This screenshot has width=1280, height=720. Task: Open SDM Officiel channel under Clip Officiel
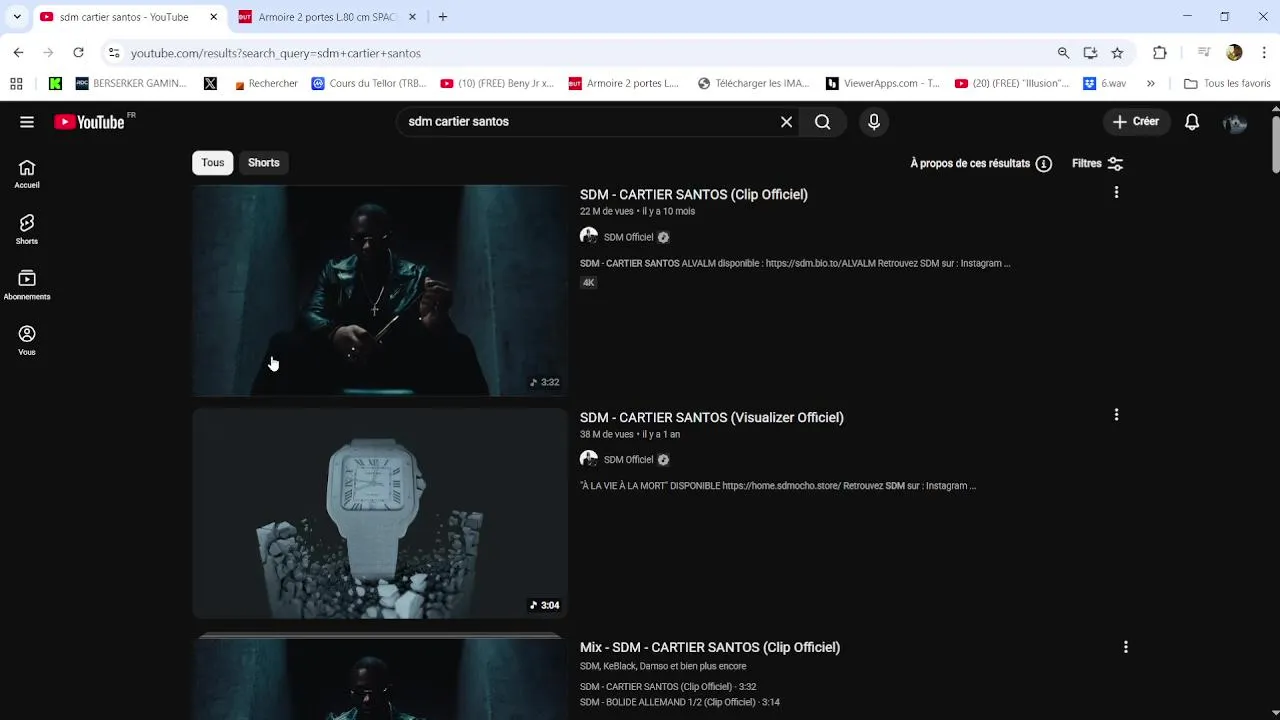(x=628, y=237)
